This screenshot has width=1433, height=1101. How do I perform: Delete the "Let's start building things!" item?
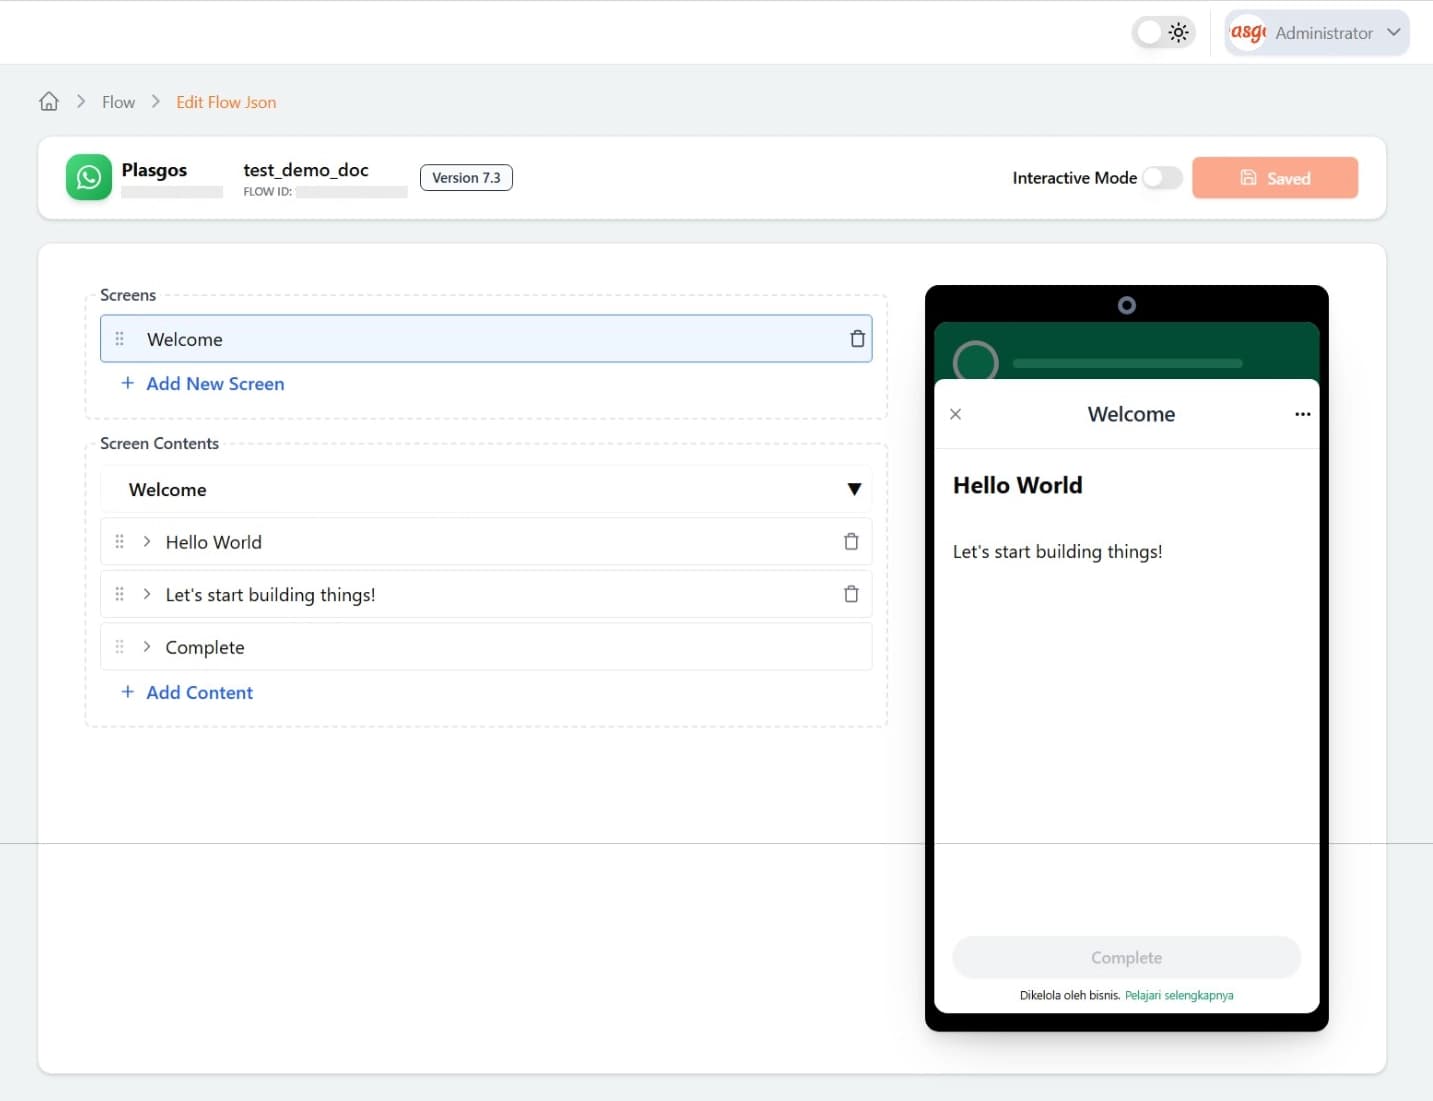(851, 595)
